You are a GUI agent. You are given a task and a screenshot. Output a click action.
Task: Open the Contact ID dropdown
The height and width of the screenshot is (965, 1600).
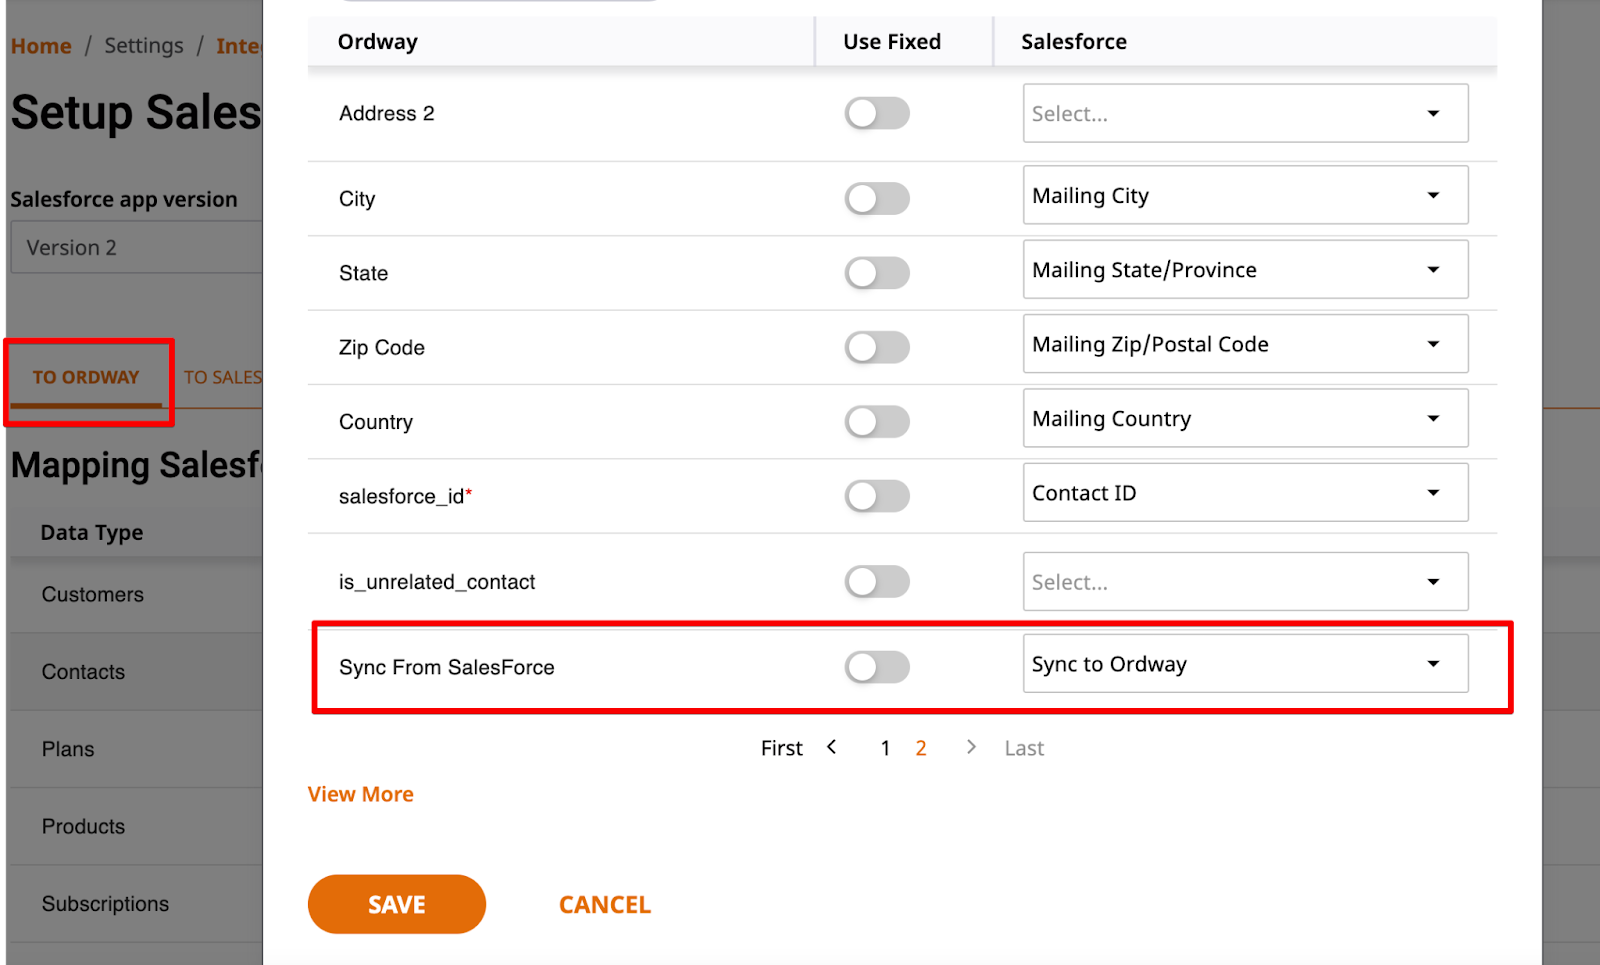click(1245, 492)
